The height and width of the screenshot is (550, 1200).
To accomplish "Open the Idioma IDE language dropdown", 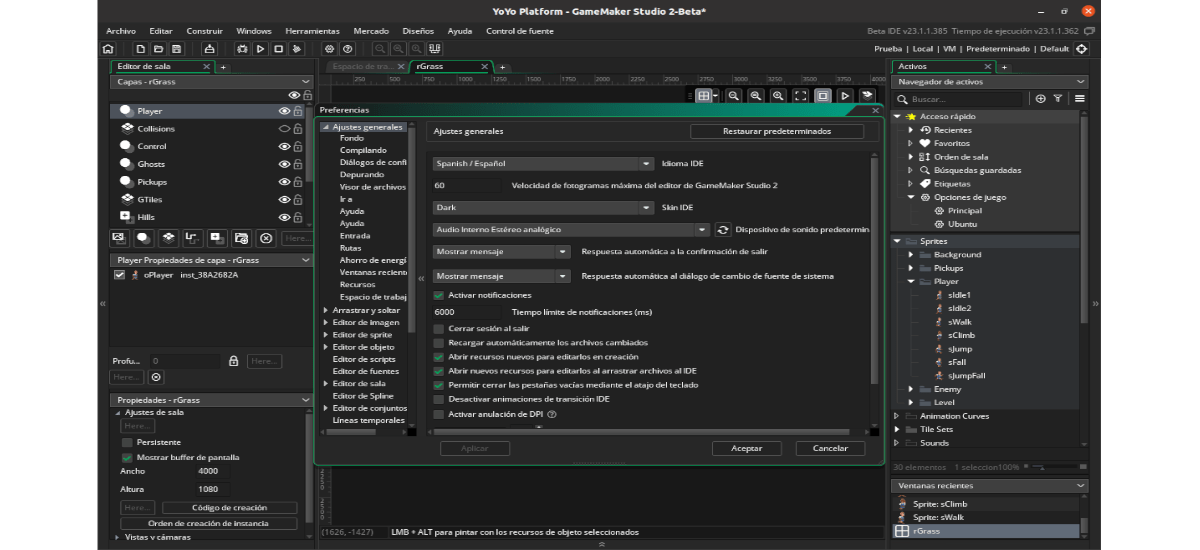I will [543, 164].
